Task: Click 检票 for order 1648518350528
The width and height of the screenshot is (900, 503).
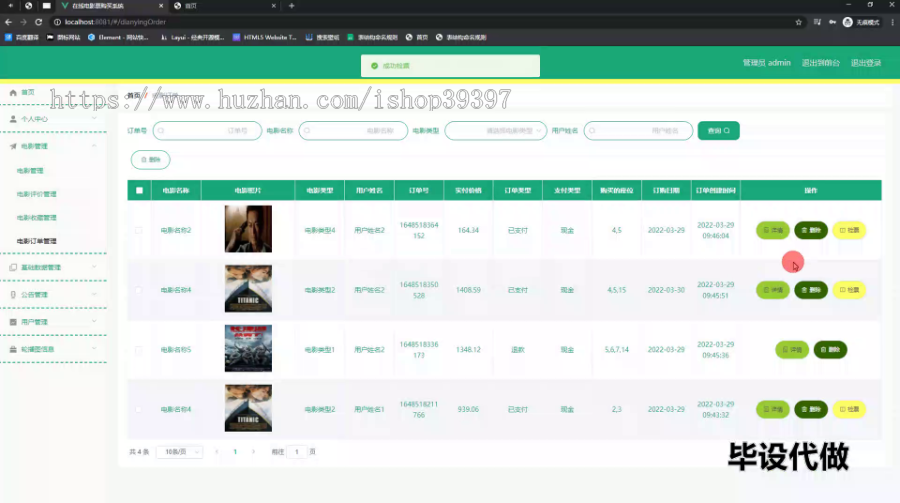Action: click(849, 290)
